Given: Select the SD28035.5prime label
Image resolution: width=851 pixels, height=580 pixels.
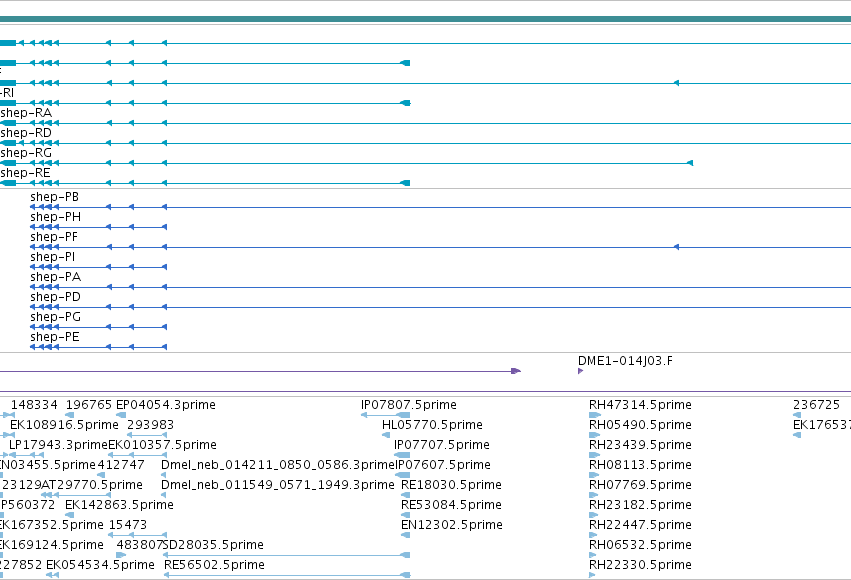Looking at the screenshot, I should point(214,545).
